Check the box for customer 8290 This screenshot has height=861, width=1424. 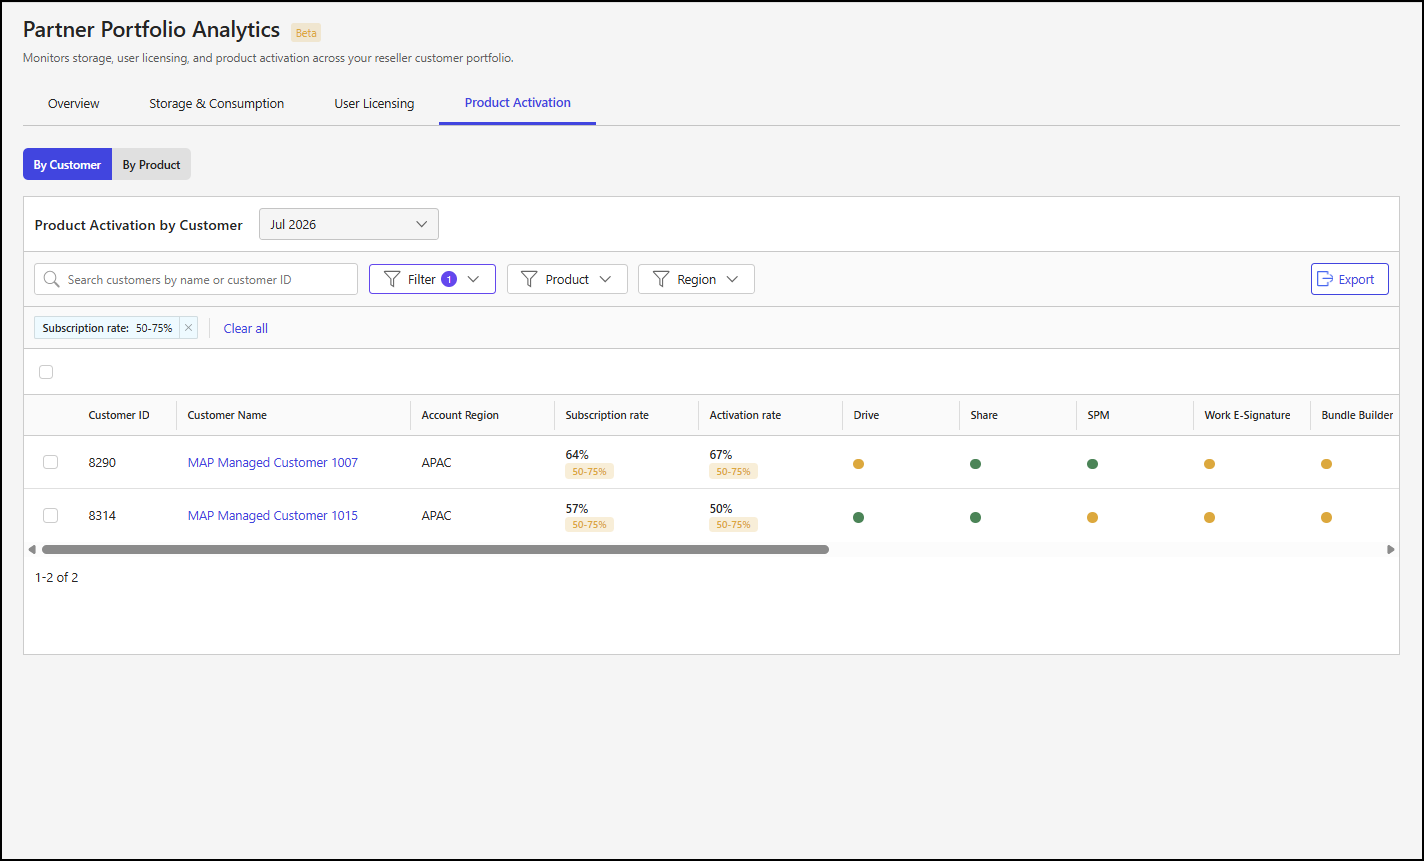pos(51,462)
